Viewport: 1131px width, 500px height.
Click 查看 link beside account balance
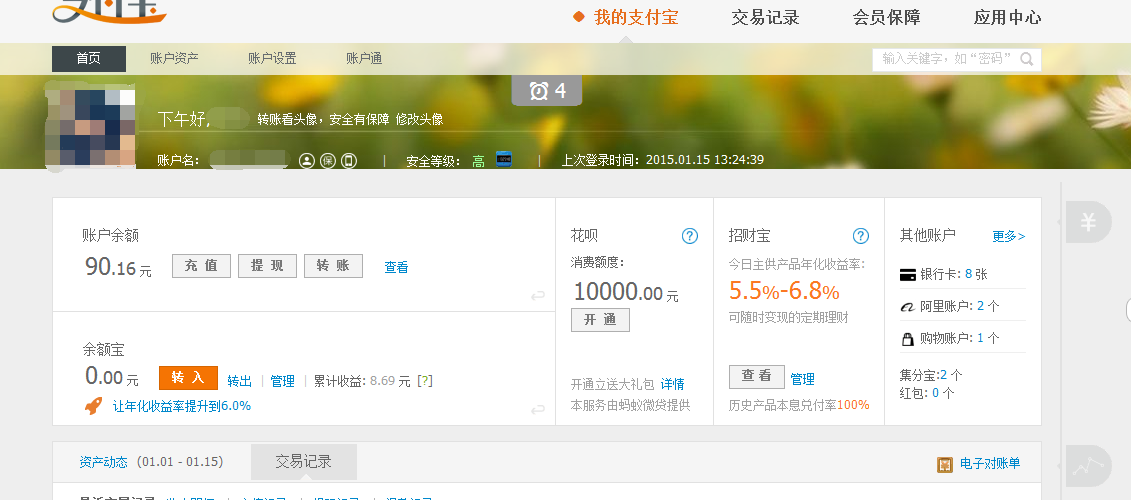pos(397,268)
